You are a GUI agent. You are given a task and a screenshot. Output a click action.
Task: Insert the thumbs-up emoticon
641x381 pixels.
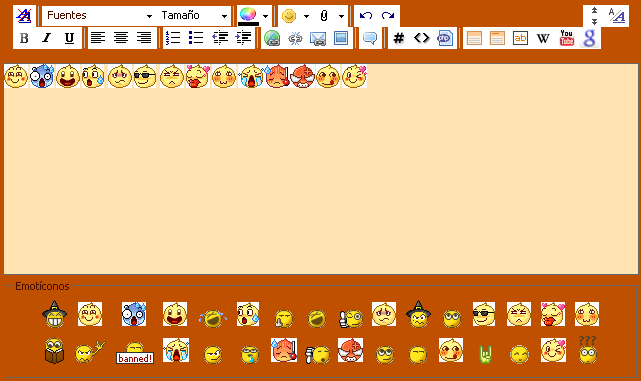click(351, 319)
